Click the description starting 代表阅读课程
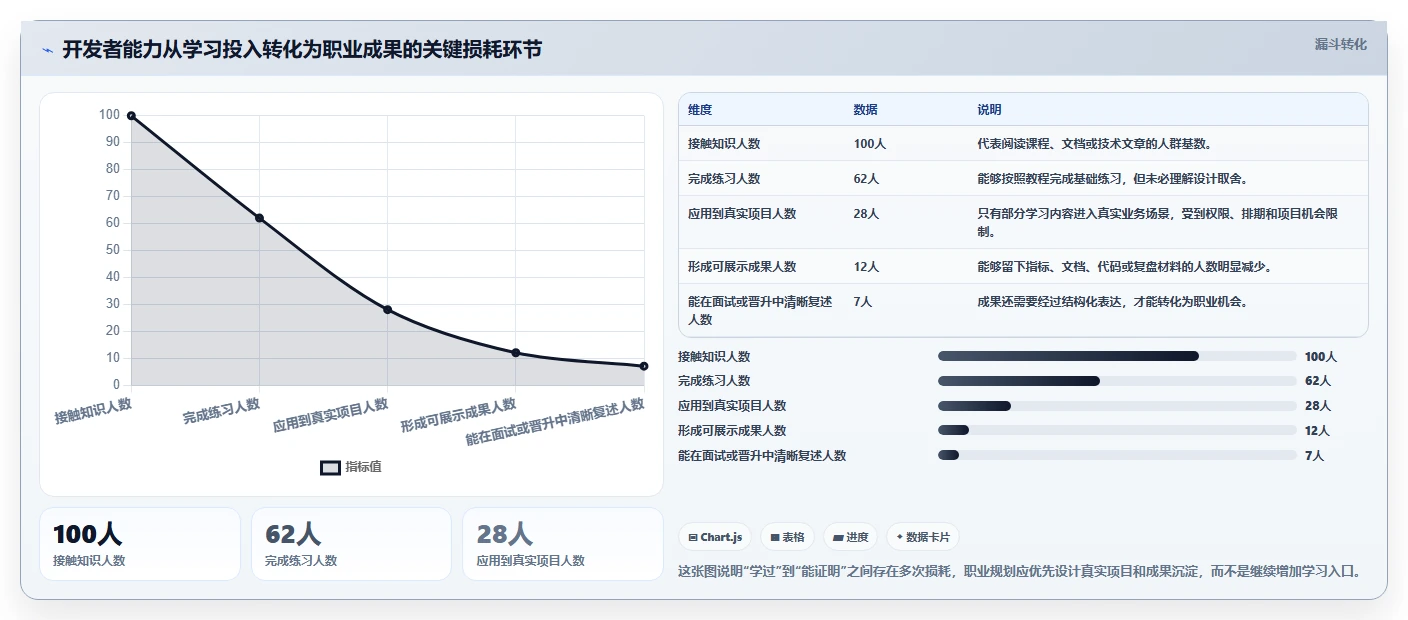 (x=1095, y=144)
